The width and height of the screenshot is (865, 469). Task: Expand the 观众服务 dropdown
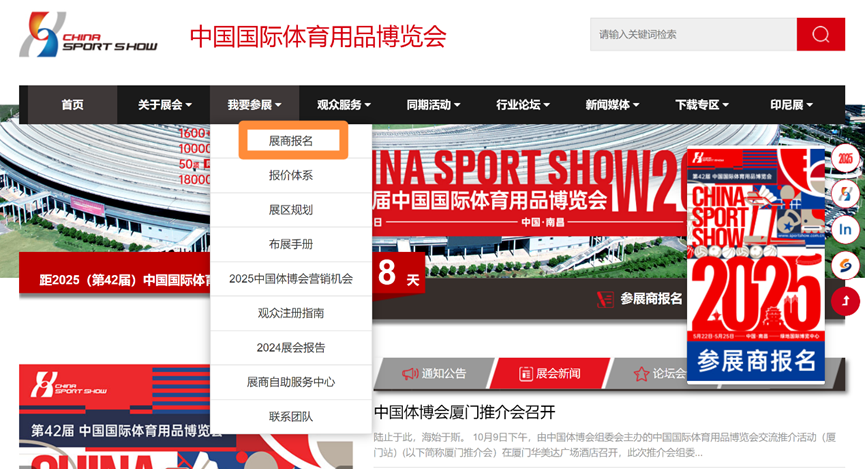[344, 104]
